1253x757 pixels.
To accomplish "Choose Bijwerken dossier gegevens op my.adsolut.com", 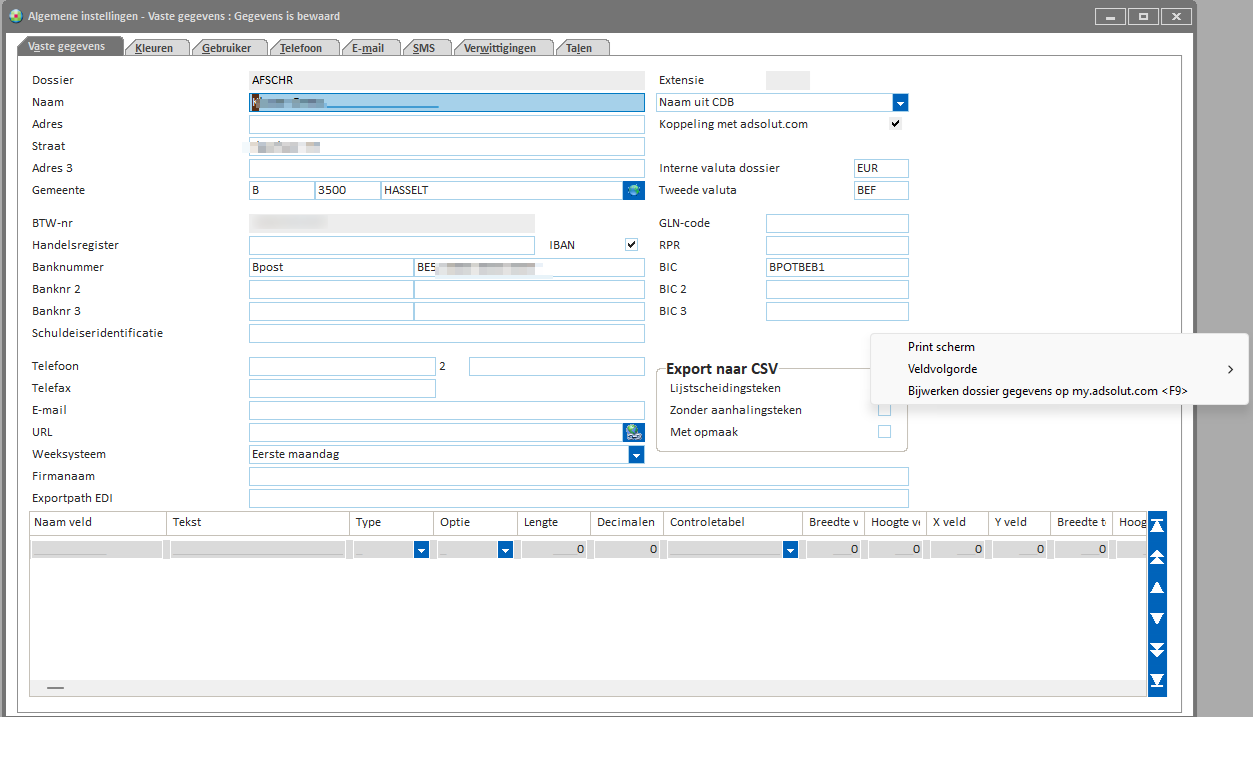I will [x=1047, y=391].
